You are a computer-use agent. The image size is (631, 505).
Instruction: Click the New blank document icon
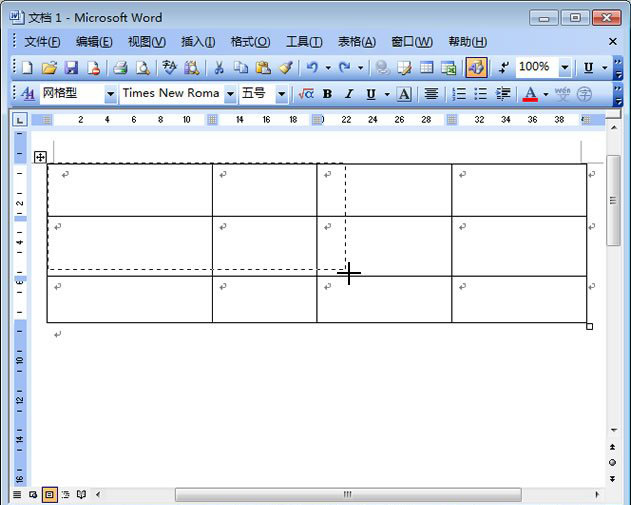[27, 68]
